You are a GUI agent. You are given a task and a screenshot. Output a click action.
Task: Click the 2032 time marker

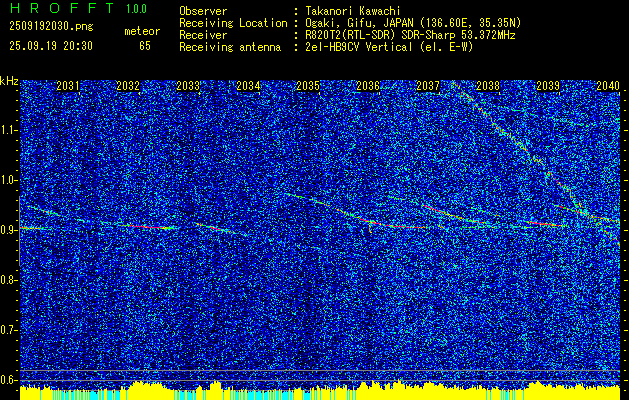(x=128, y=86)
